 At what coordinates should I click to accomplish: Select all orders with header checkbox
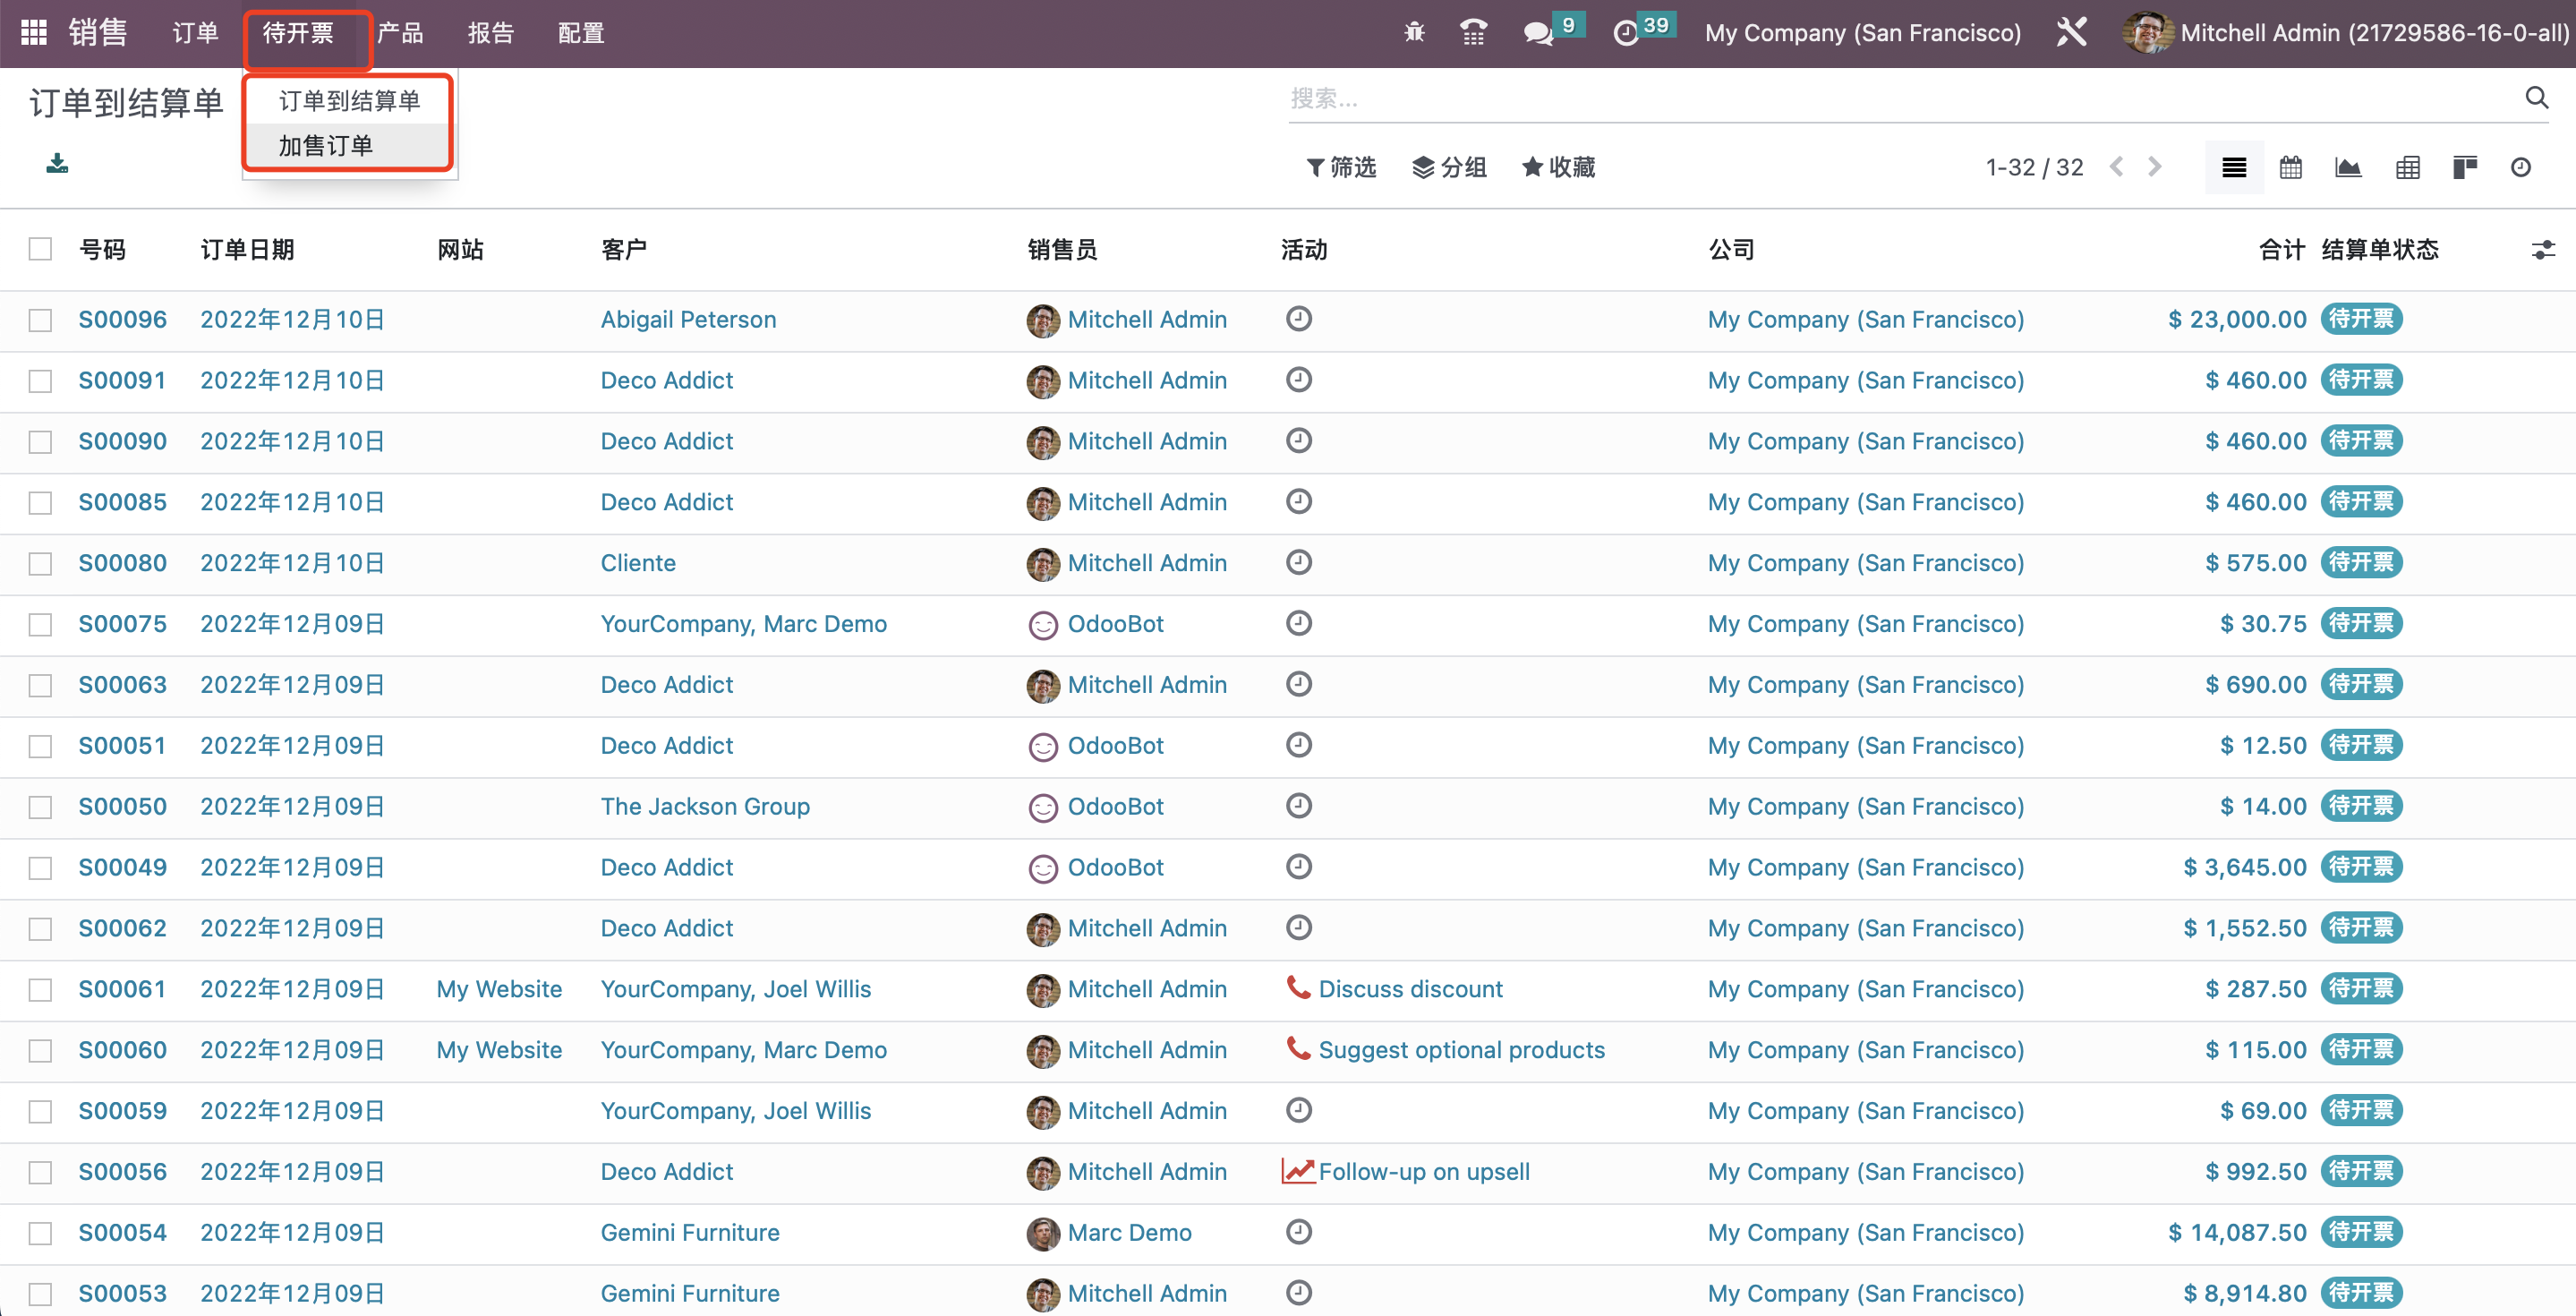(40, 248)
